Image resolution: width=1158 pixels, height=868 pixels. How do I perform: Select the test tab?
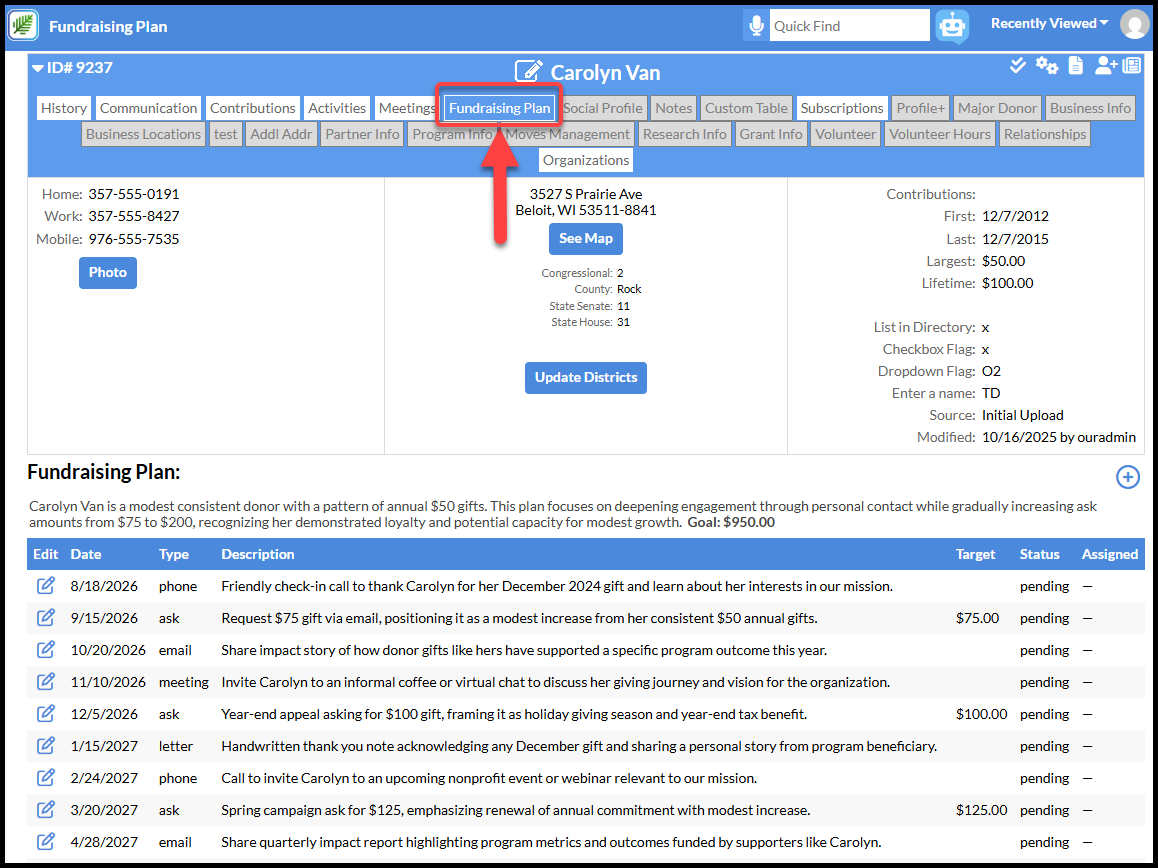pyautogui.click(x=225, y=134)
